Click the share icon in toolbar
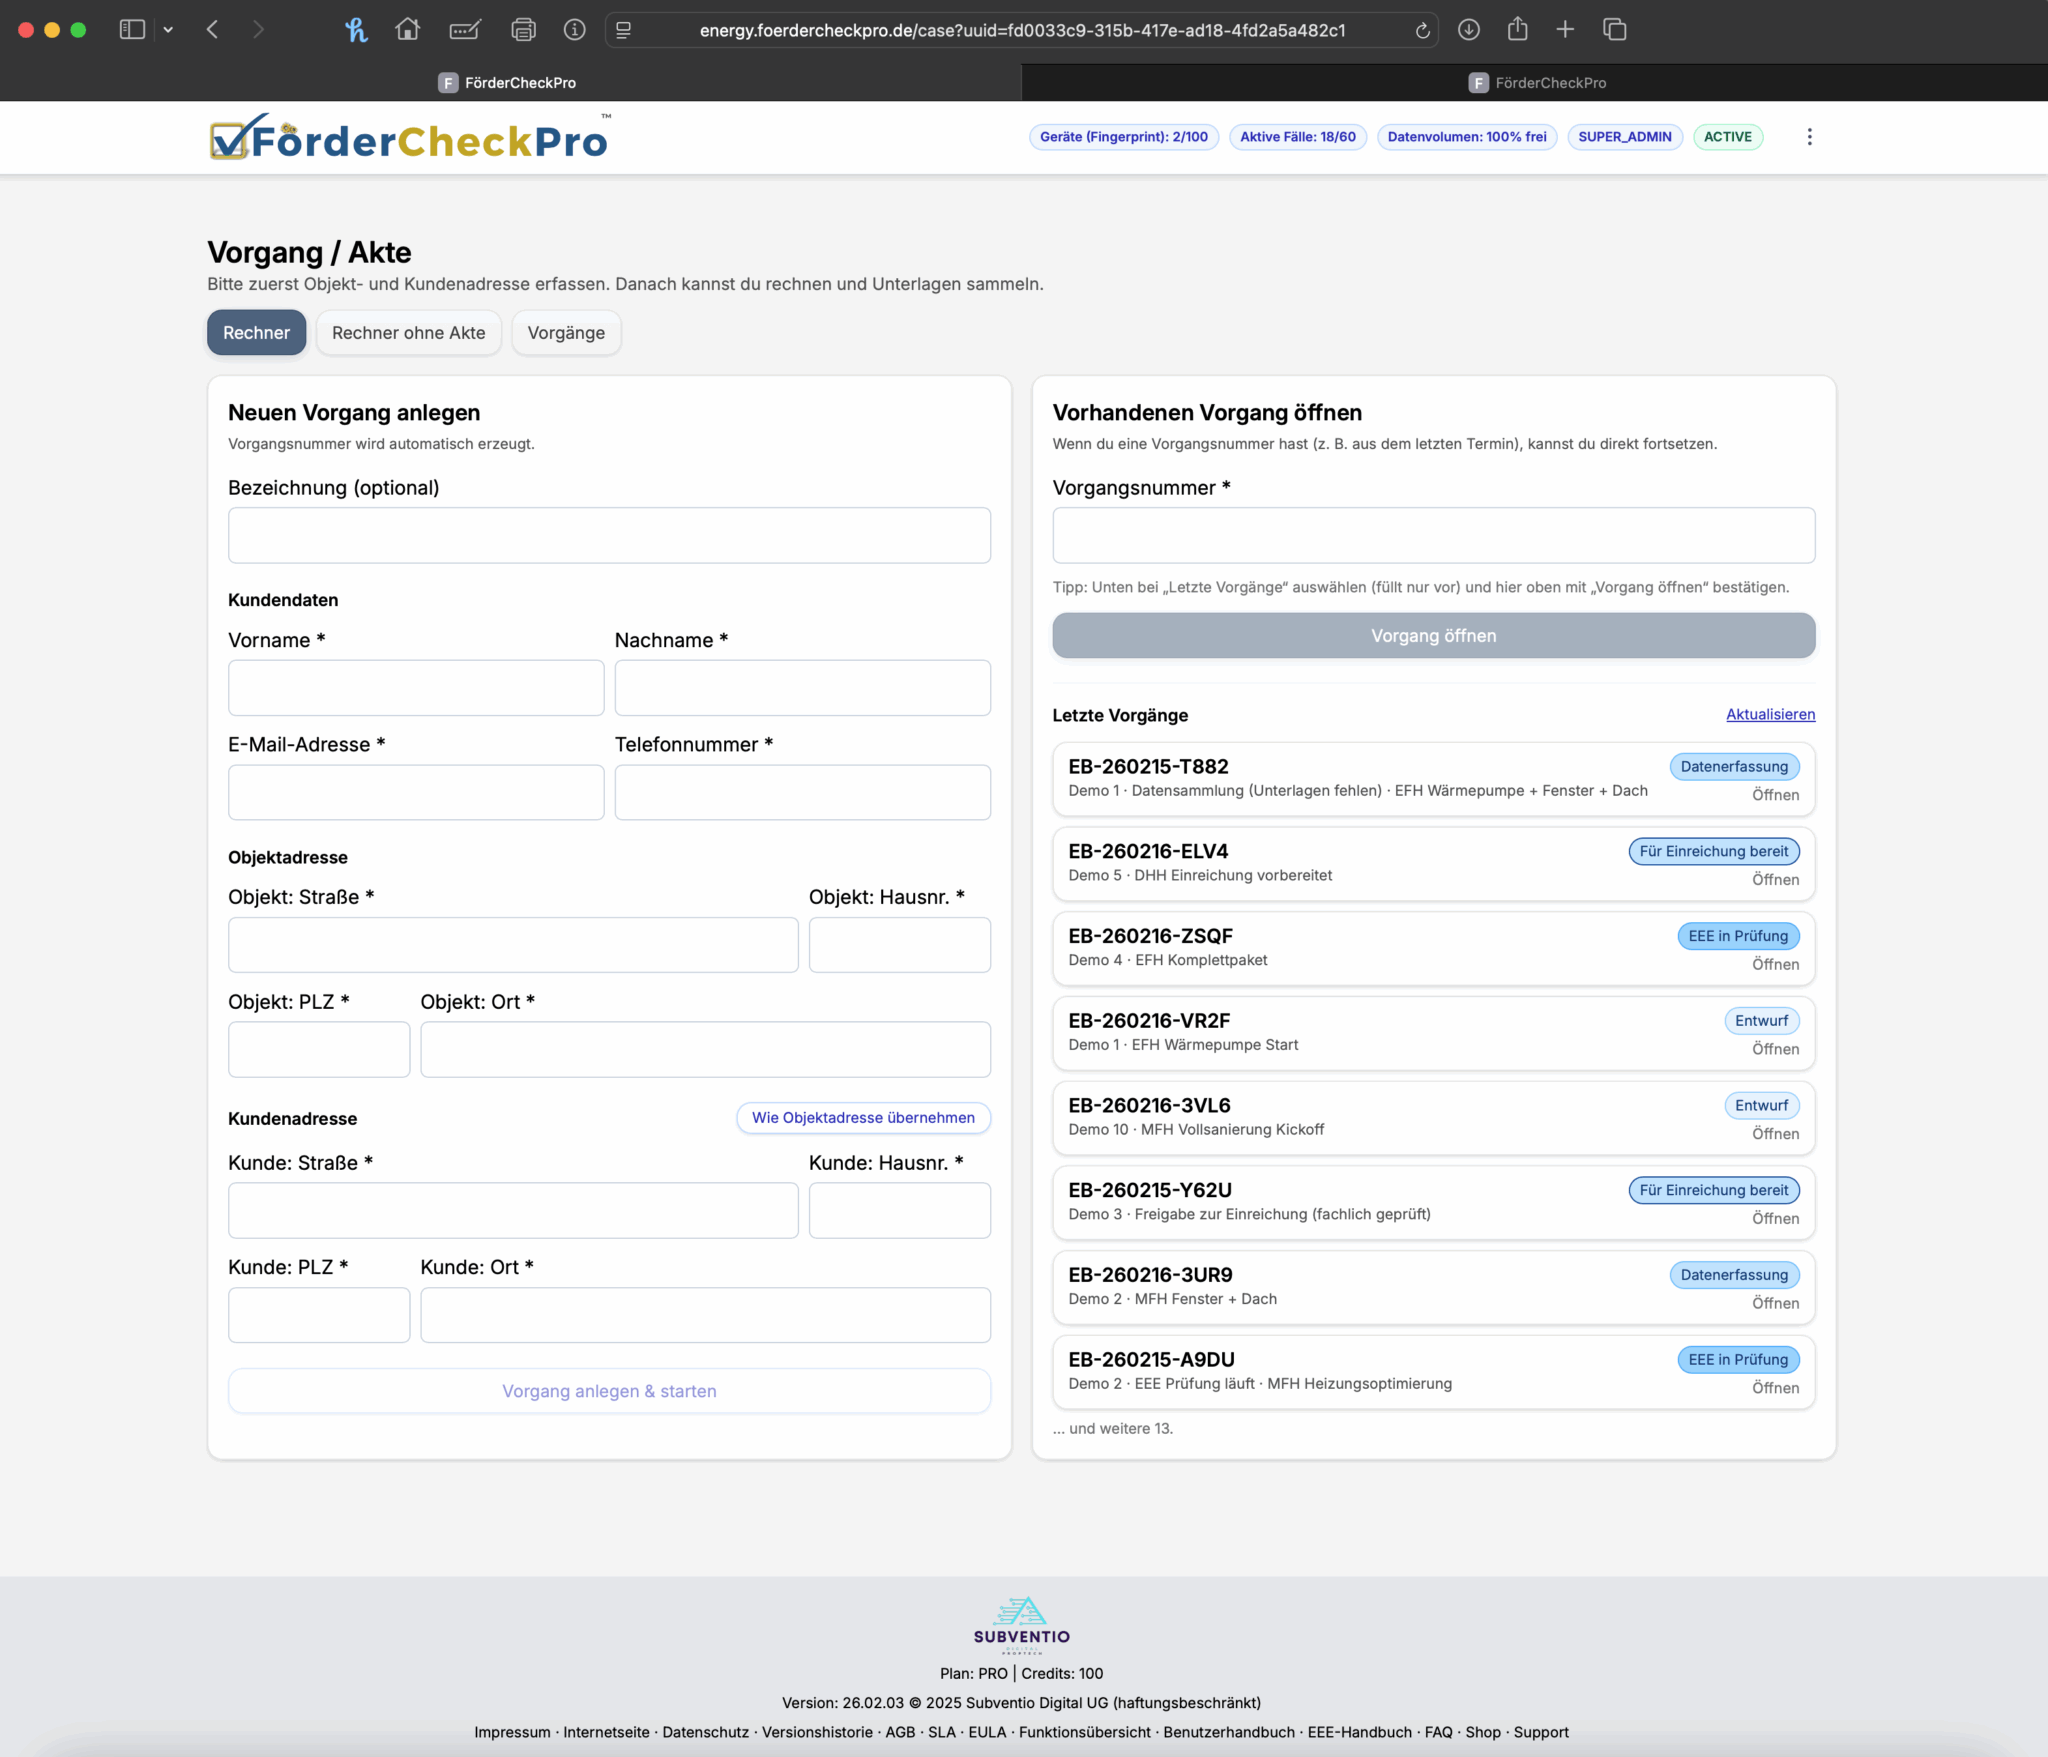 click(1517, 30)
